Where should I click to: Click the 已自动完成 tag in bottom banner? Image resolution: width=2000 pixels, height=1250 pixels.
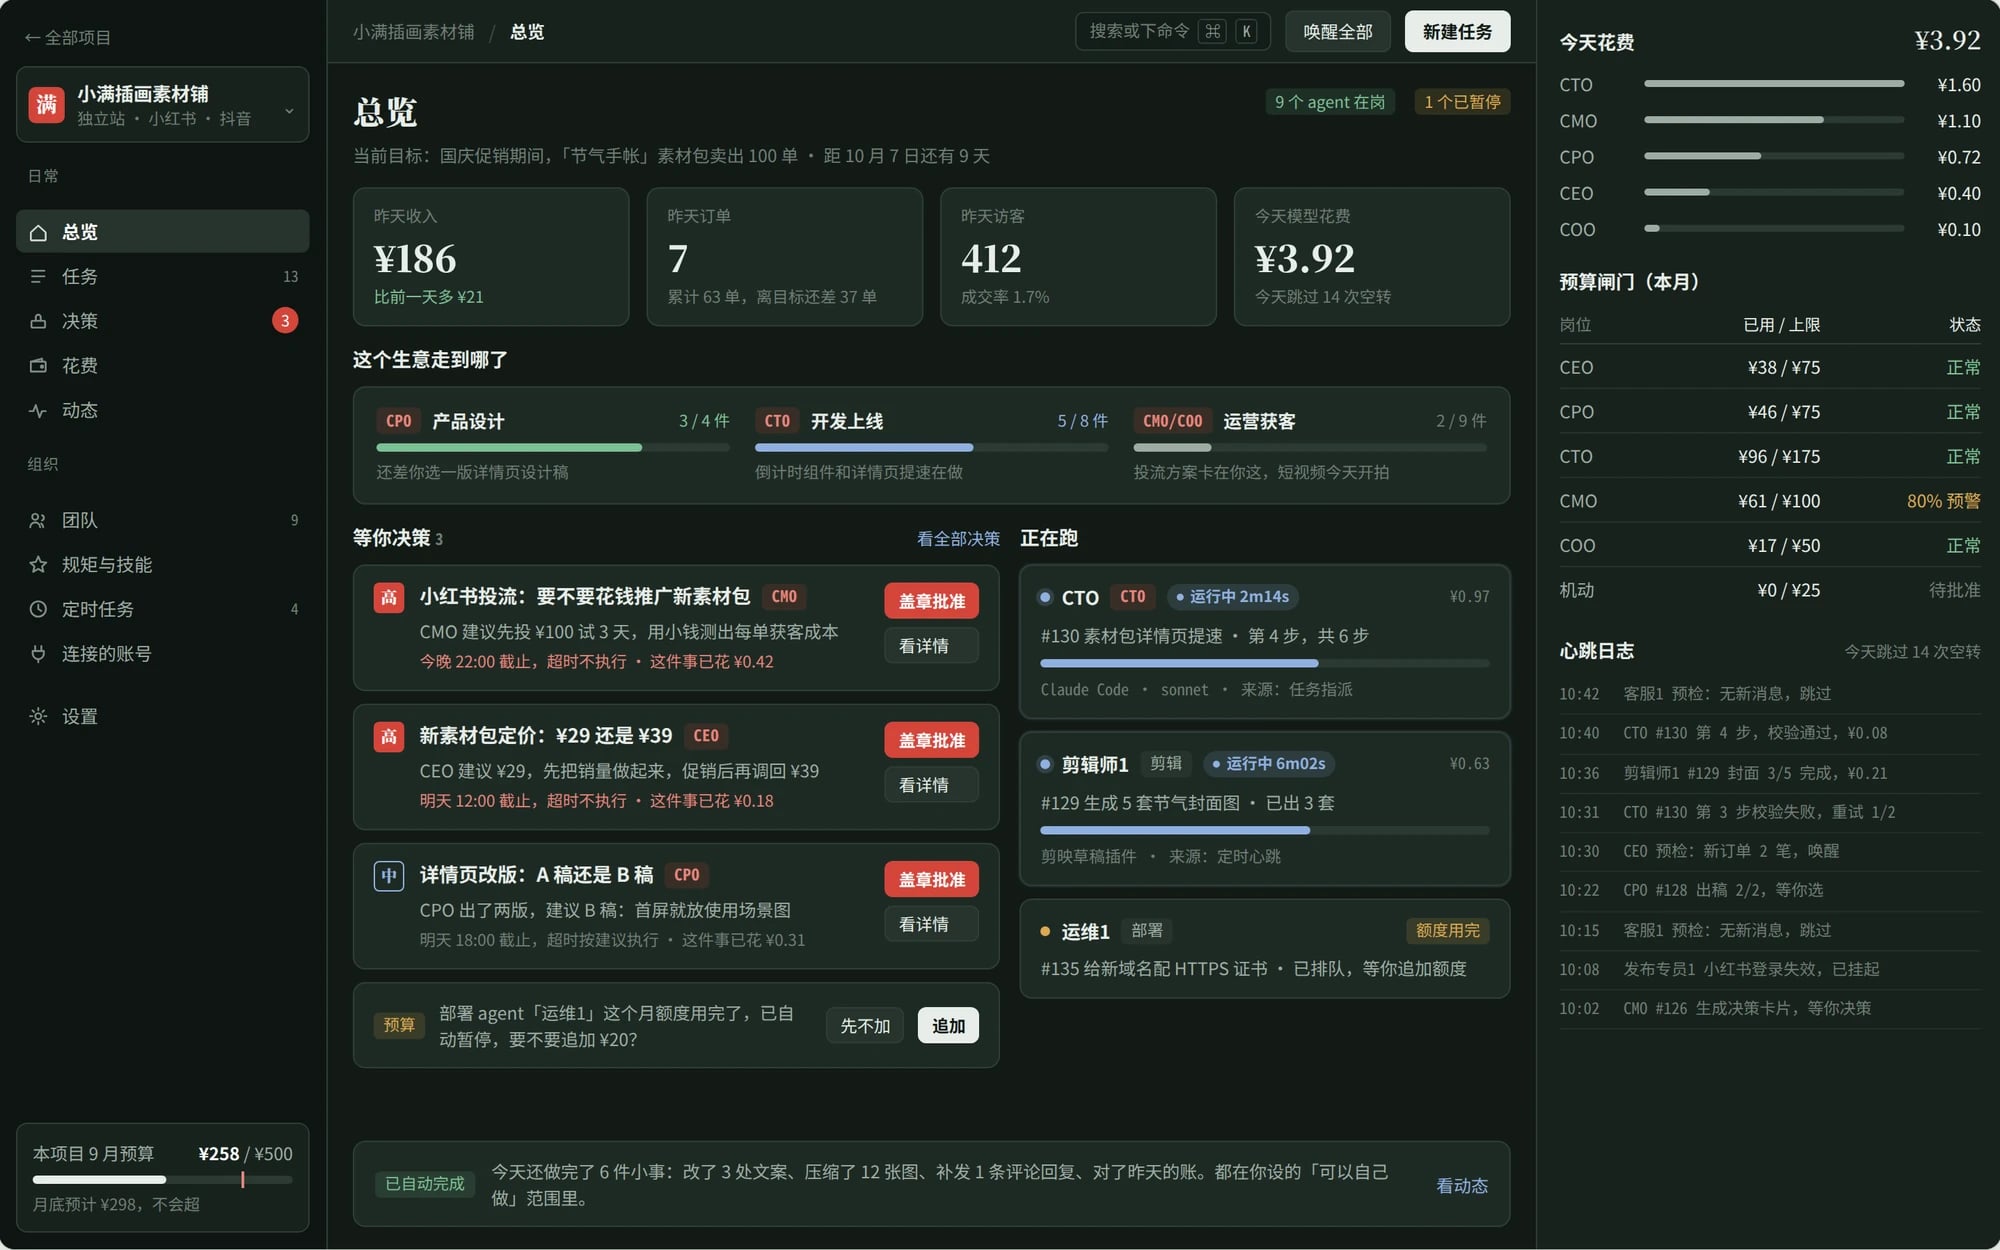pyautogui.click(x=424, y=1184)
